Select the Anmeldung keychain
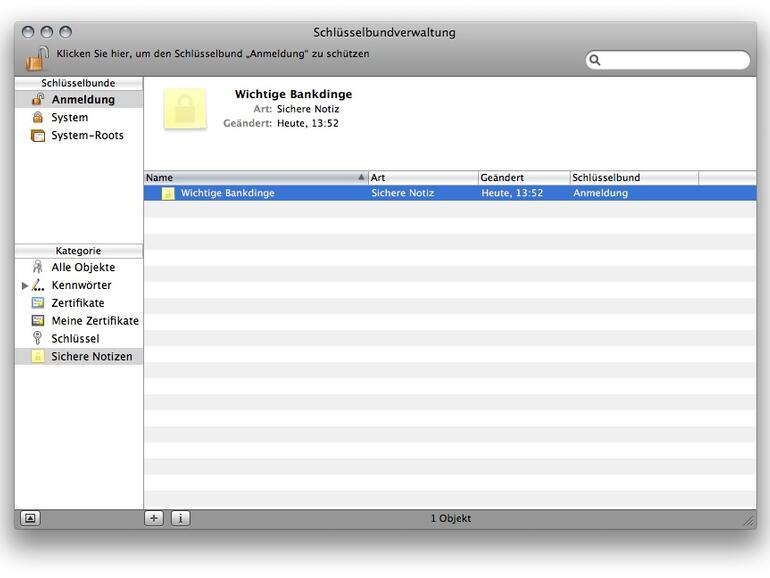The height and width of the screenshot is (578, 770). 82,100
